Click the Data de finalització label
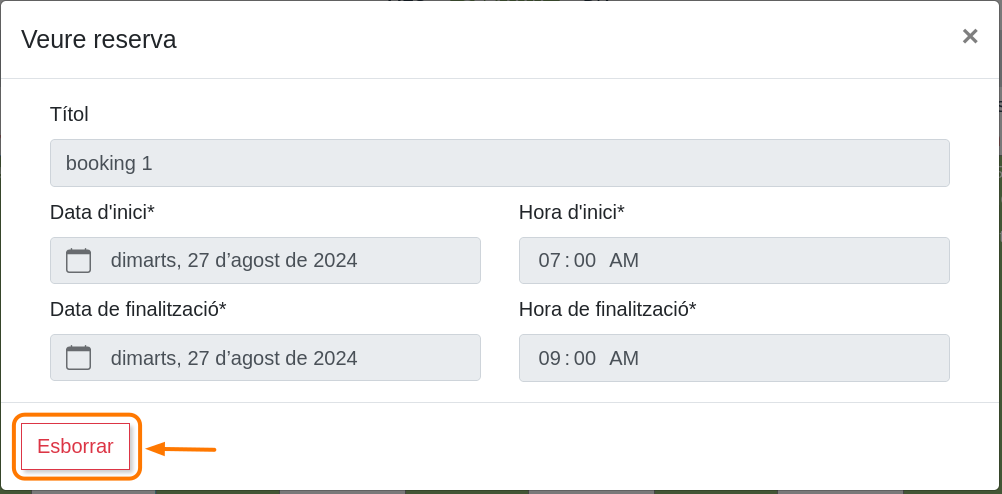 pyautogui.click(x=138, y=309)
